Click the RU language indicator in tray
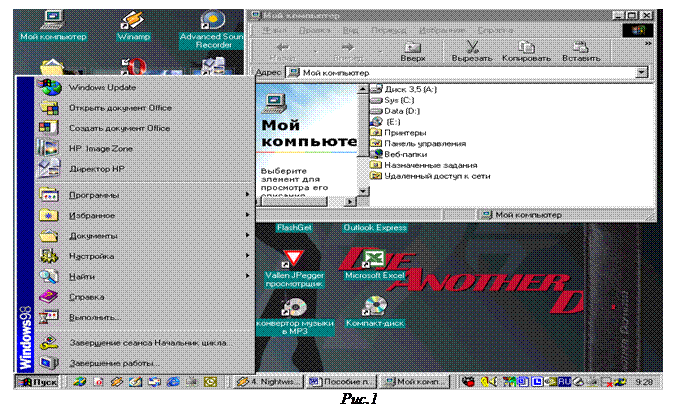682x414 pixels. [565, 381]
